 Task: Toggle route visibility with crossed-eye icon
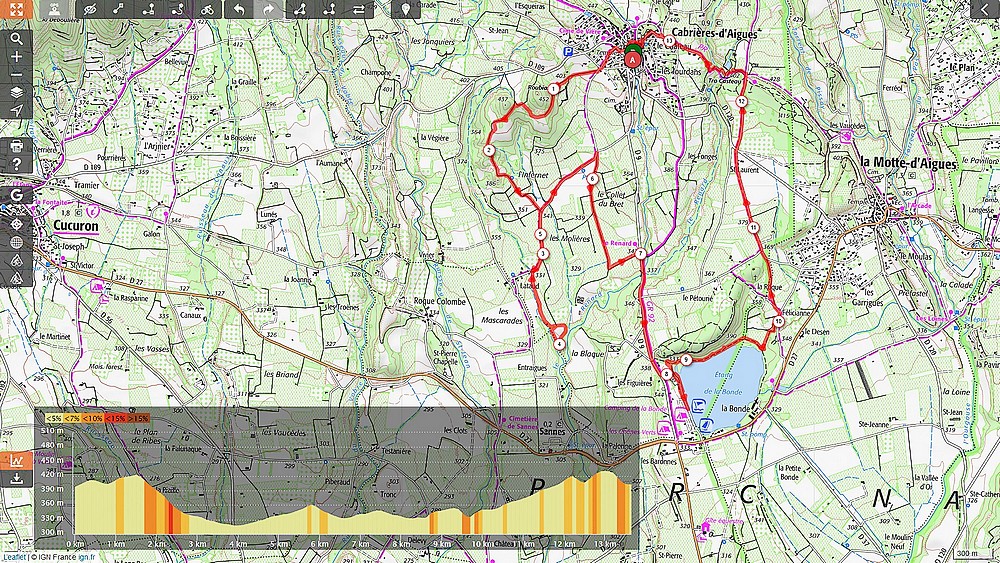pos(89,10)
